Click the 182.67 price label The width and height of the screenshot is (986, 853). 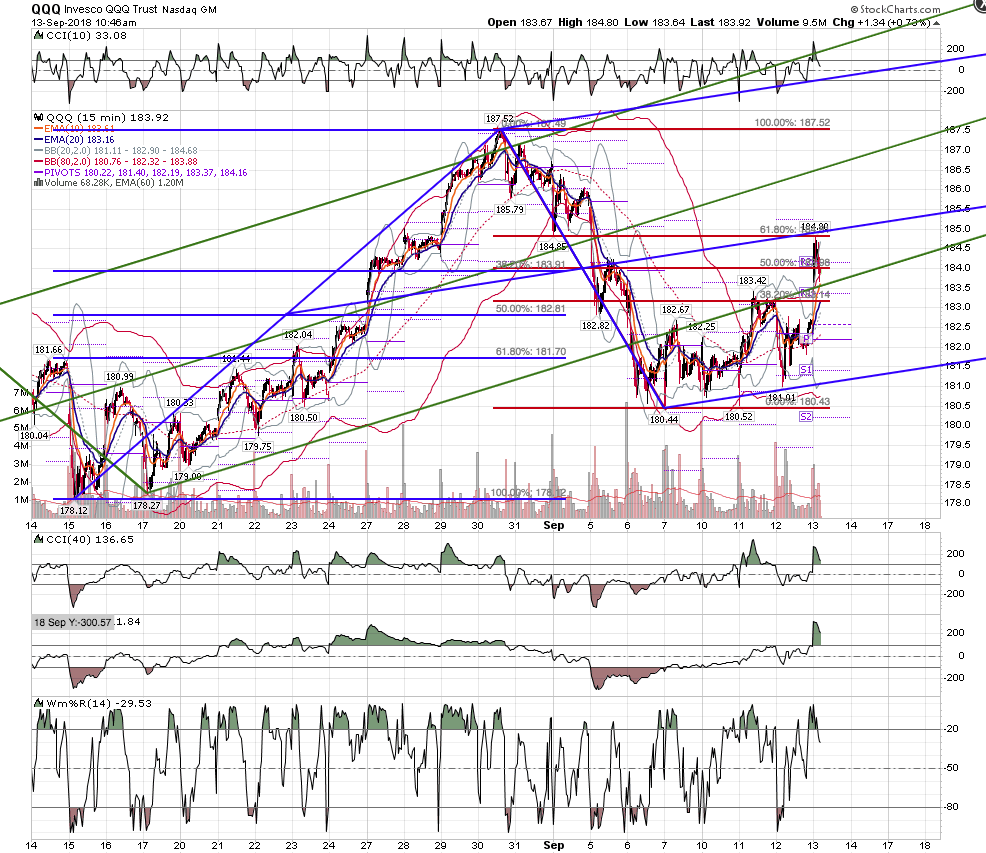[676, 309]
